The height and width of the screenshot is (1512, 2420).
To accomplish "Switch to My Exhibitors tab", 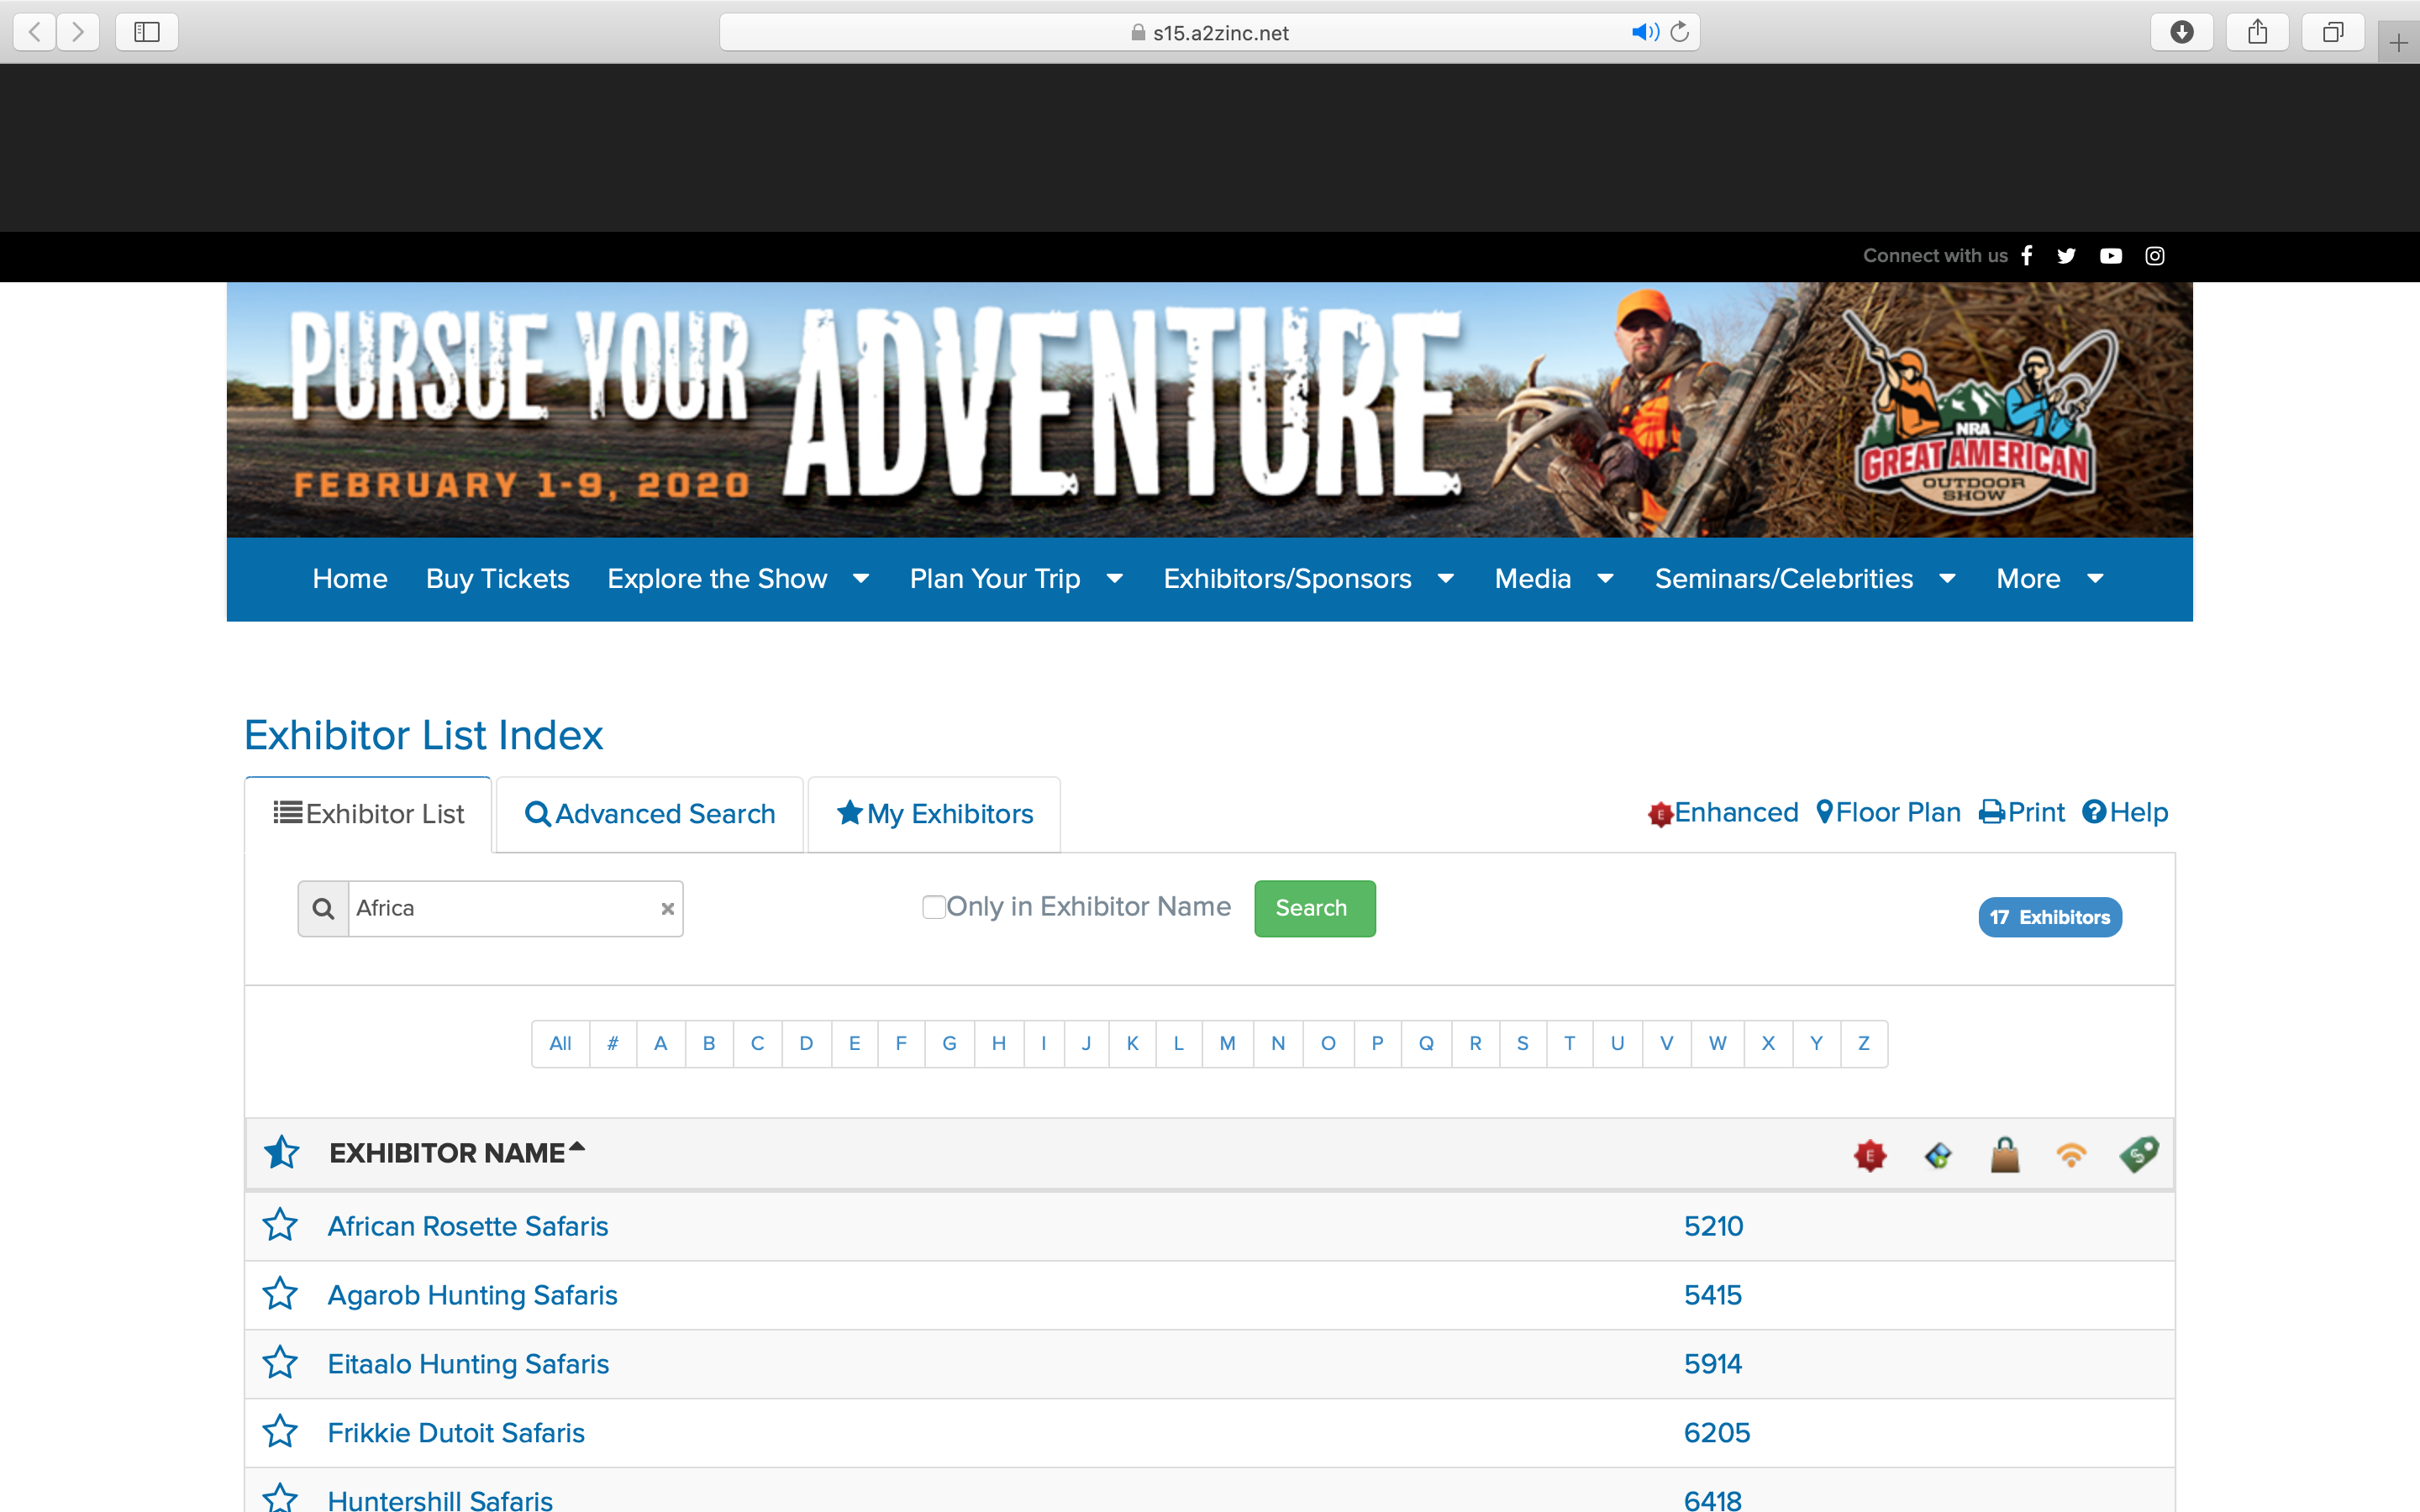I will pyautogui.click(x=934, y=814).
